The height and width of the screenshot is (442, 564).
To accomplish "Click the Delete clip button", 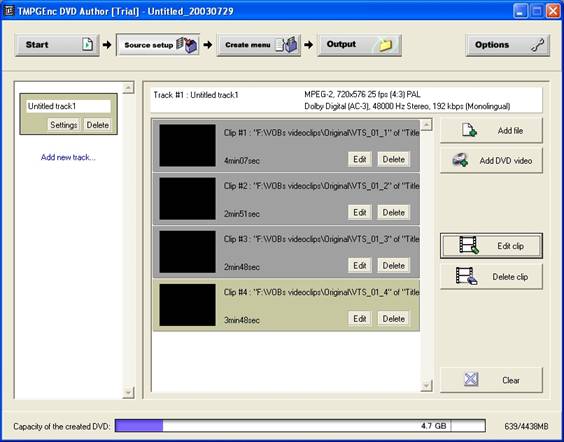I will click(491, 277).
